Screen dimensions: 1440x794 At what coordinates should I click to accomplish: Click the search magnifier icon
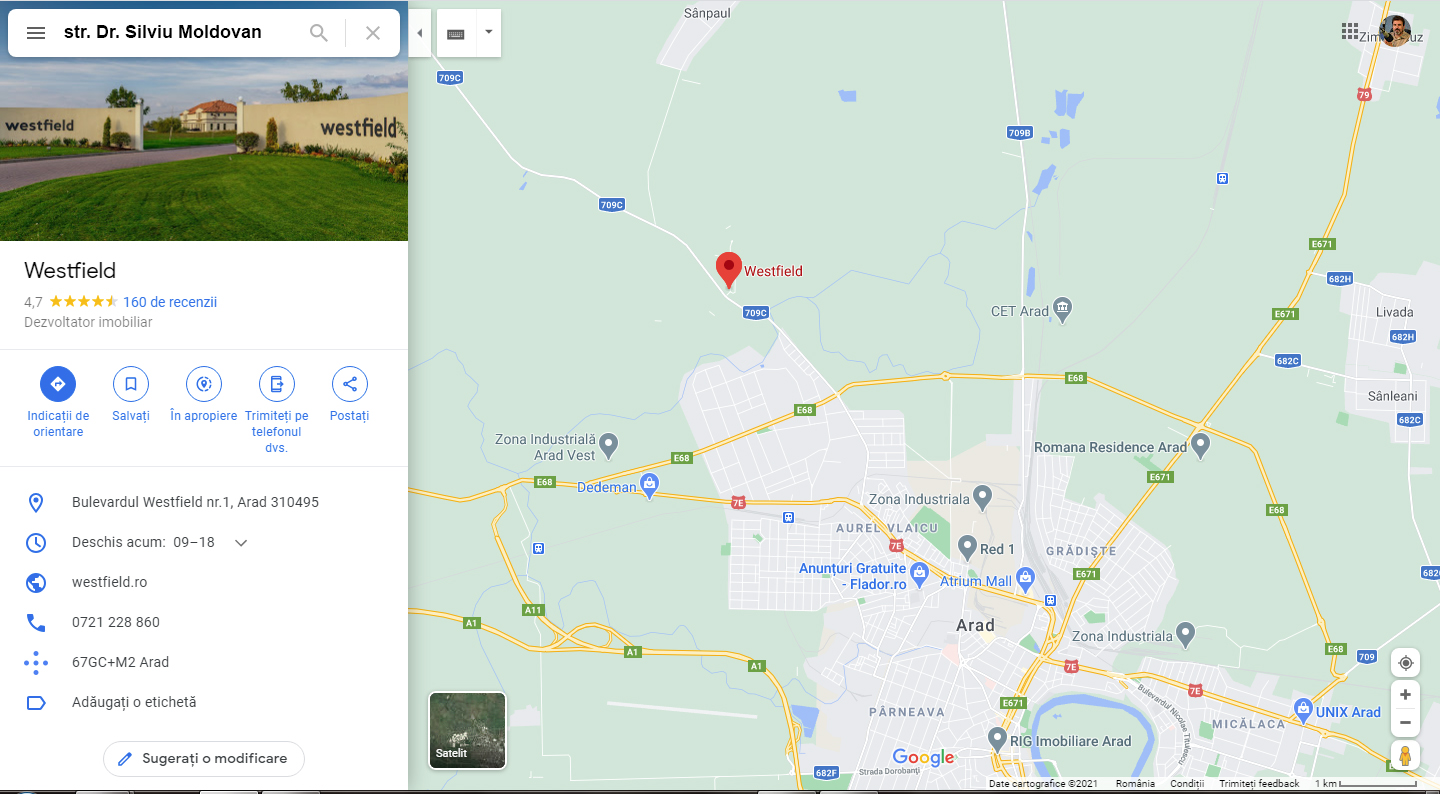[x=319, y=33]
